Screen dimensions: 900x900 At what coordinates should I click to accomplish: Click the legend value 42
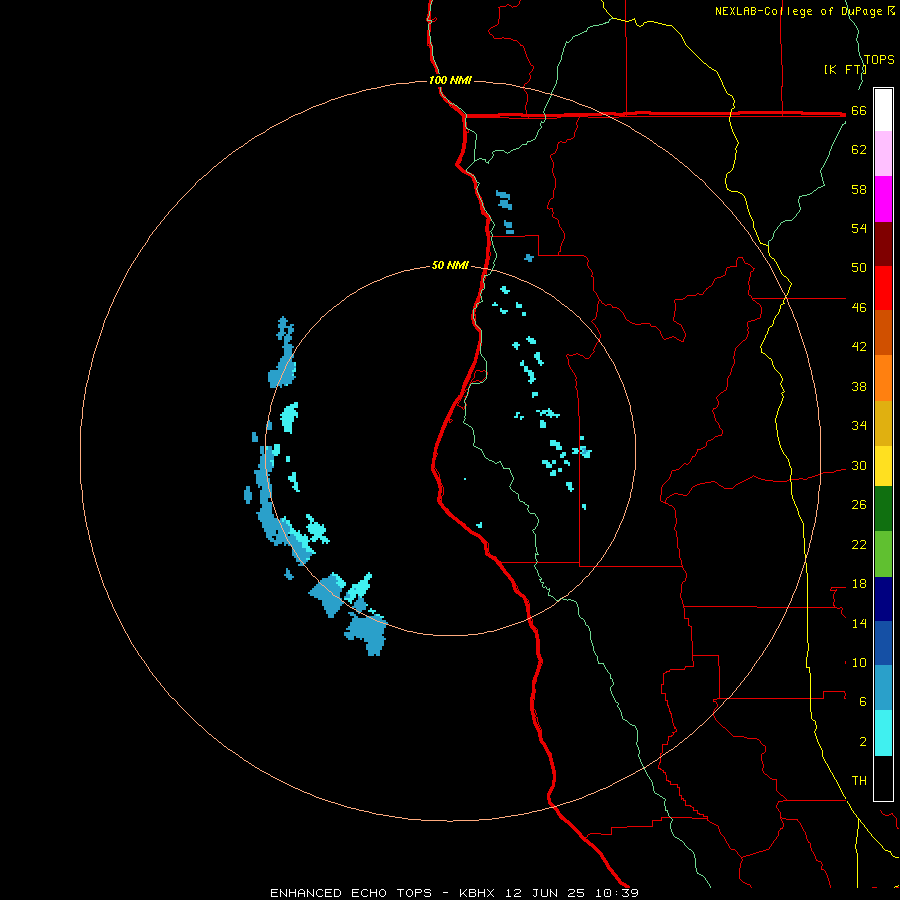point(859,347)
